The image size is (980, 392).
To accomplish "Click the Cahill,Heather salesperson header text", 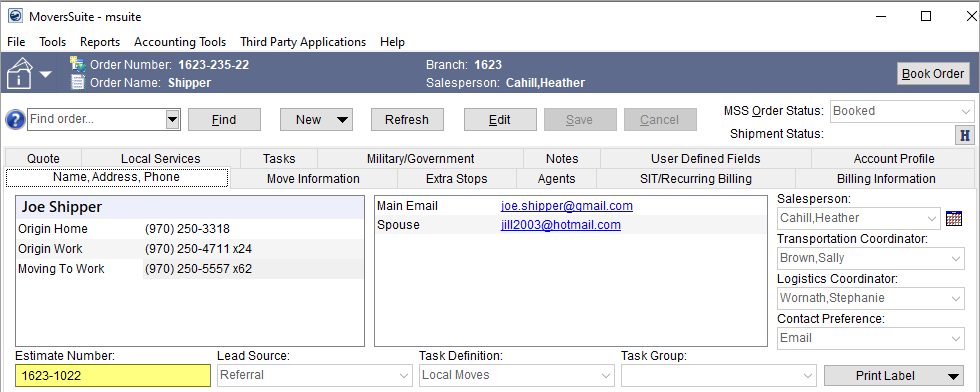I will coord(546,83).
